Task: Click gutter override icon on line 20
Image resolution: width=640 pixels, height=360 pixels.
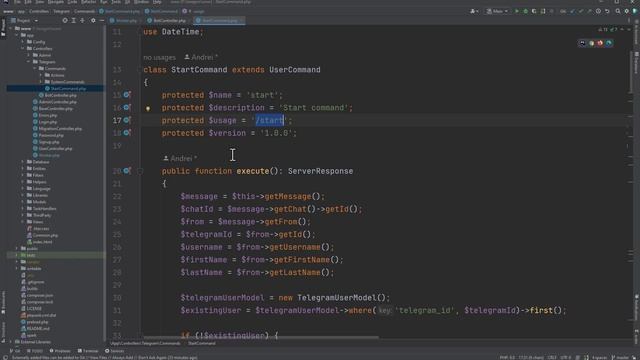Action: click(x=127, y=171)
